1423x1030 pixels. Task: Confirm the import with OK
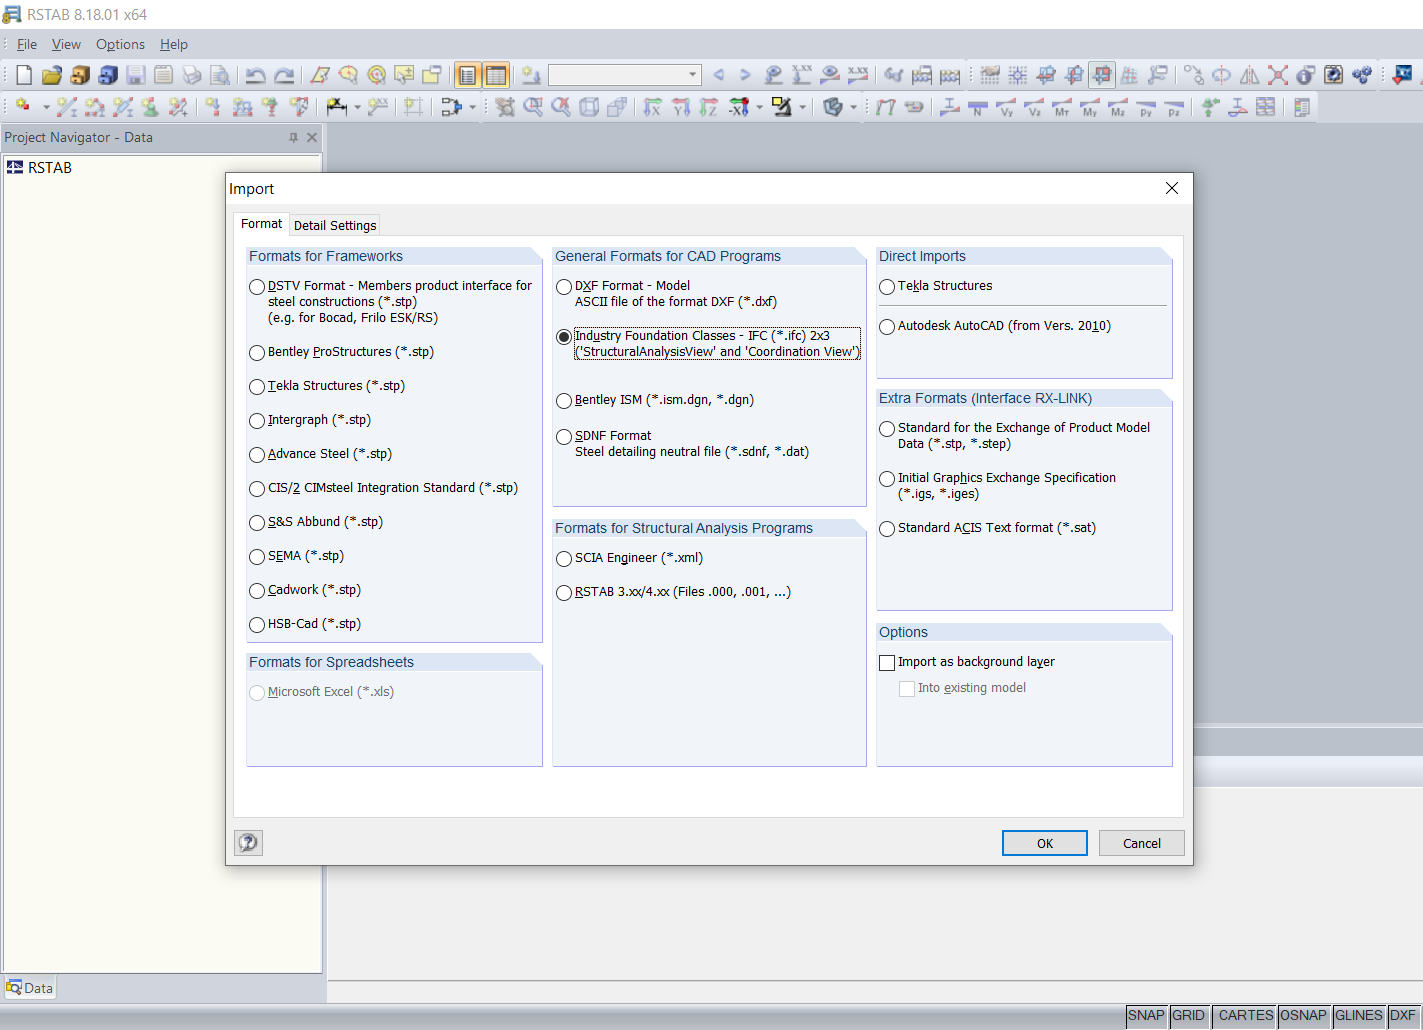[x=1044, y=842]
